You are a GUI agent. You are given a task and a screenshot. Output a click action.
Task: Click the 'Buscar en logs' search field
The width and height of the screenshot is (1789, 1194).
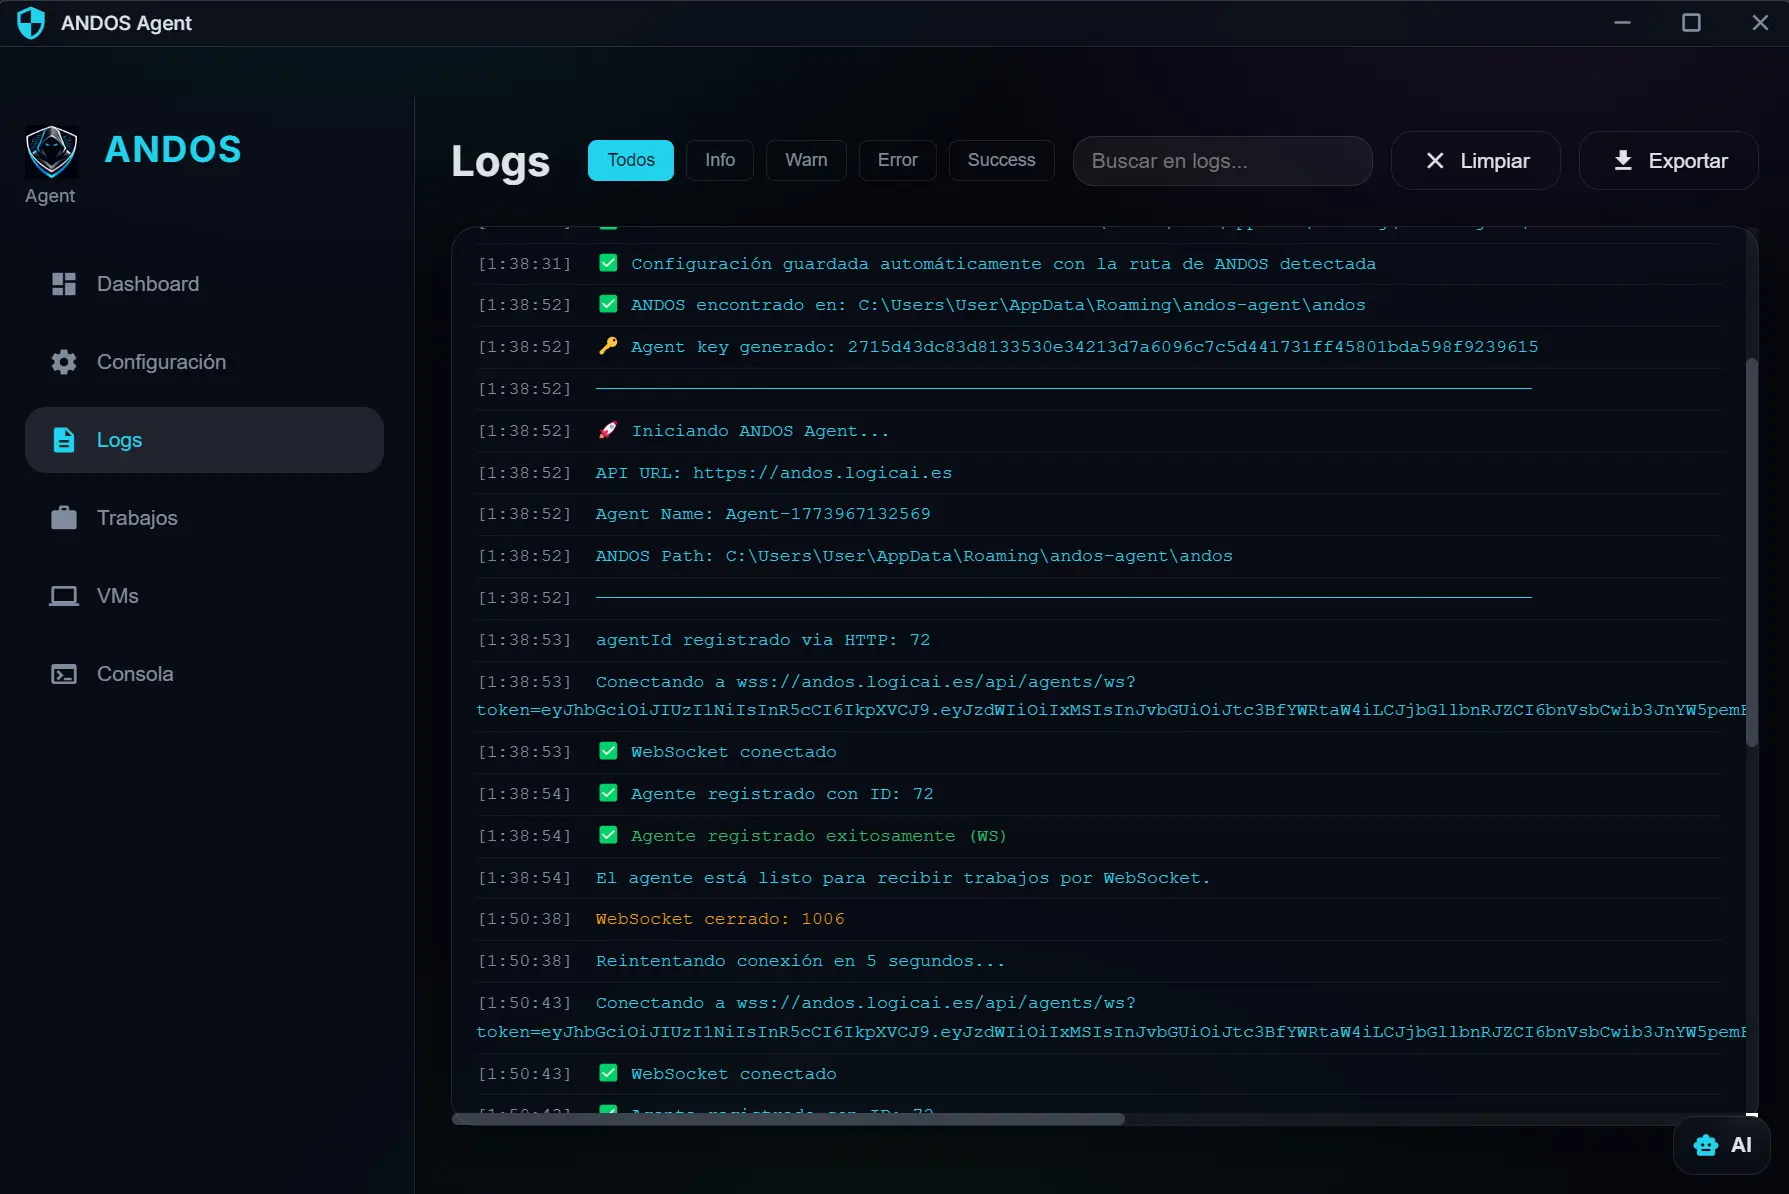point(1222,160)
